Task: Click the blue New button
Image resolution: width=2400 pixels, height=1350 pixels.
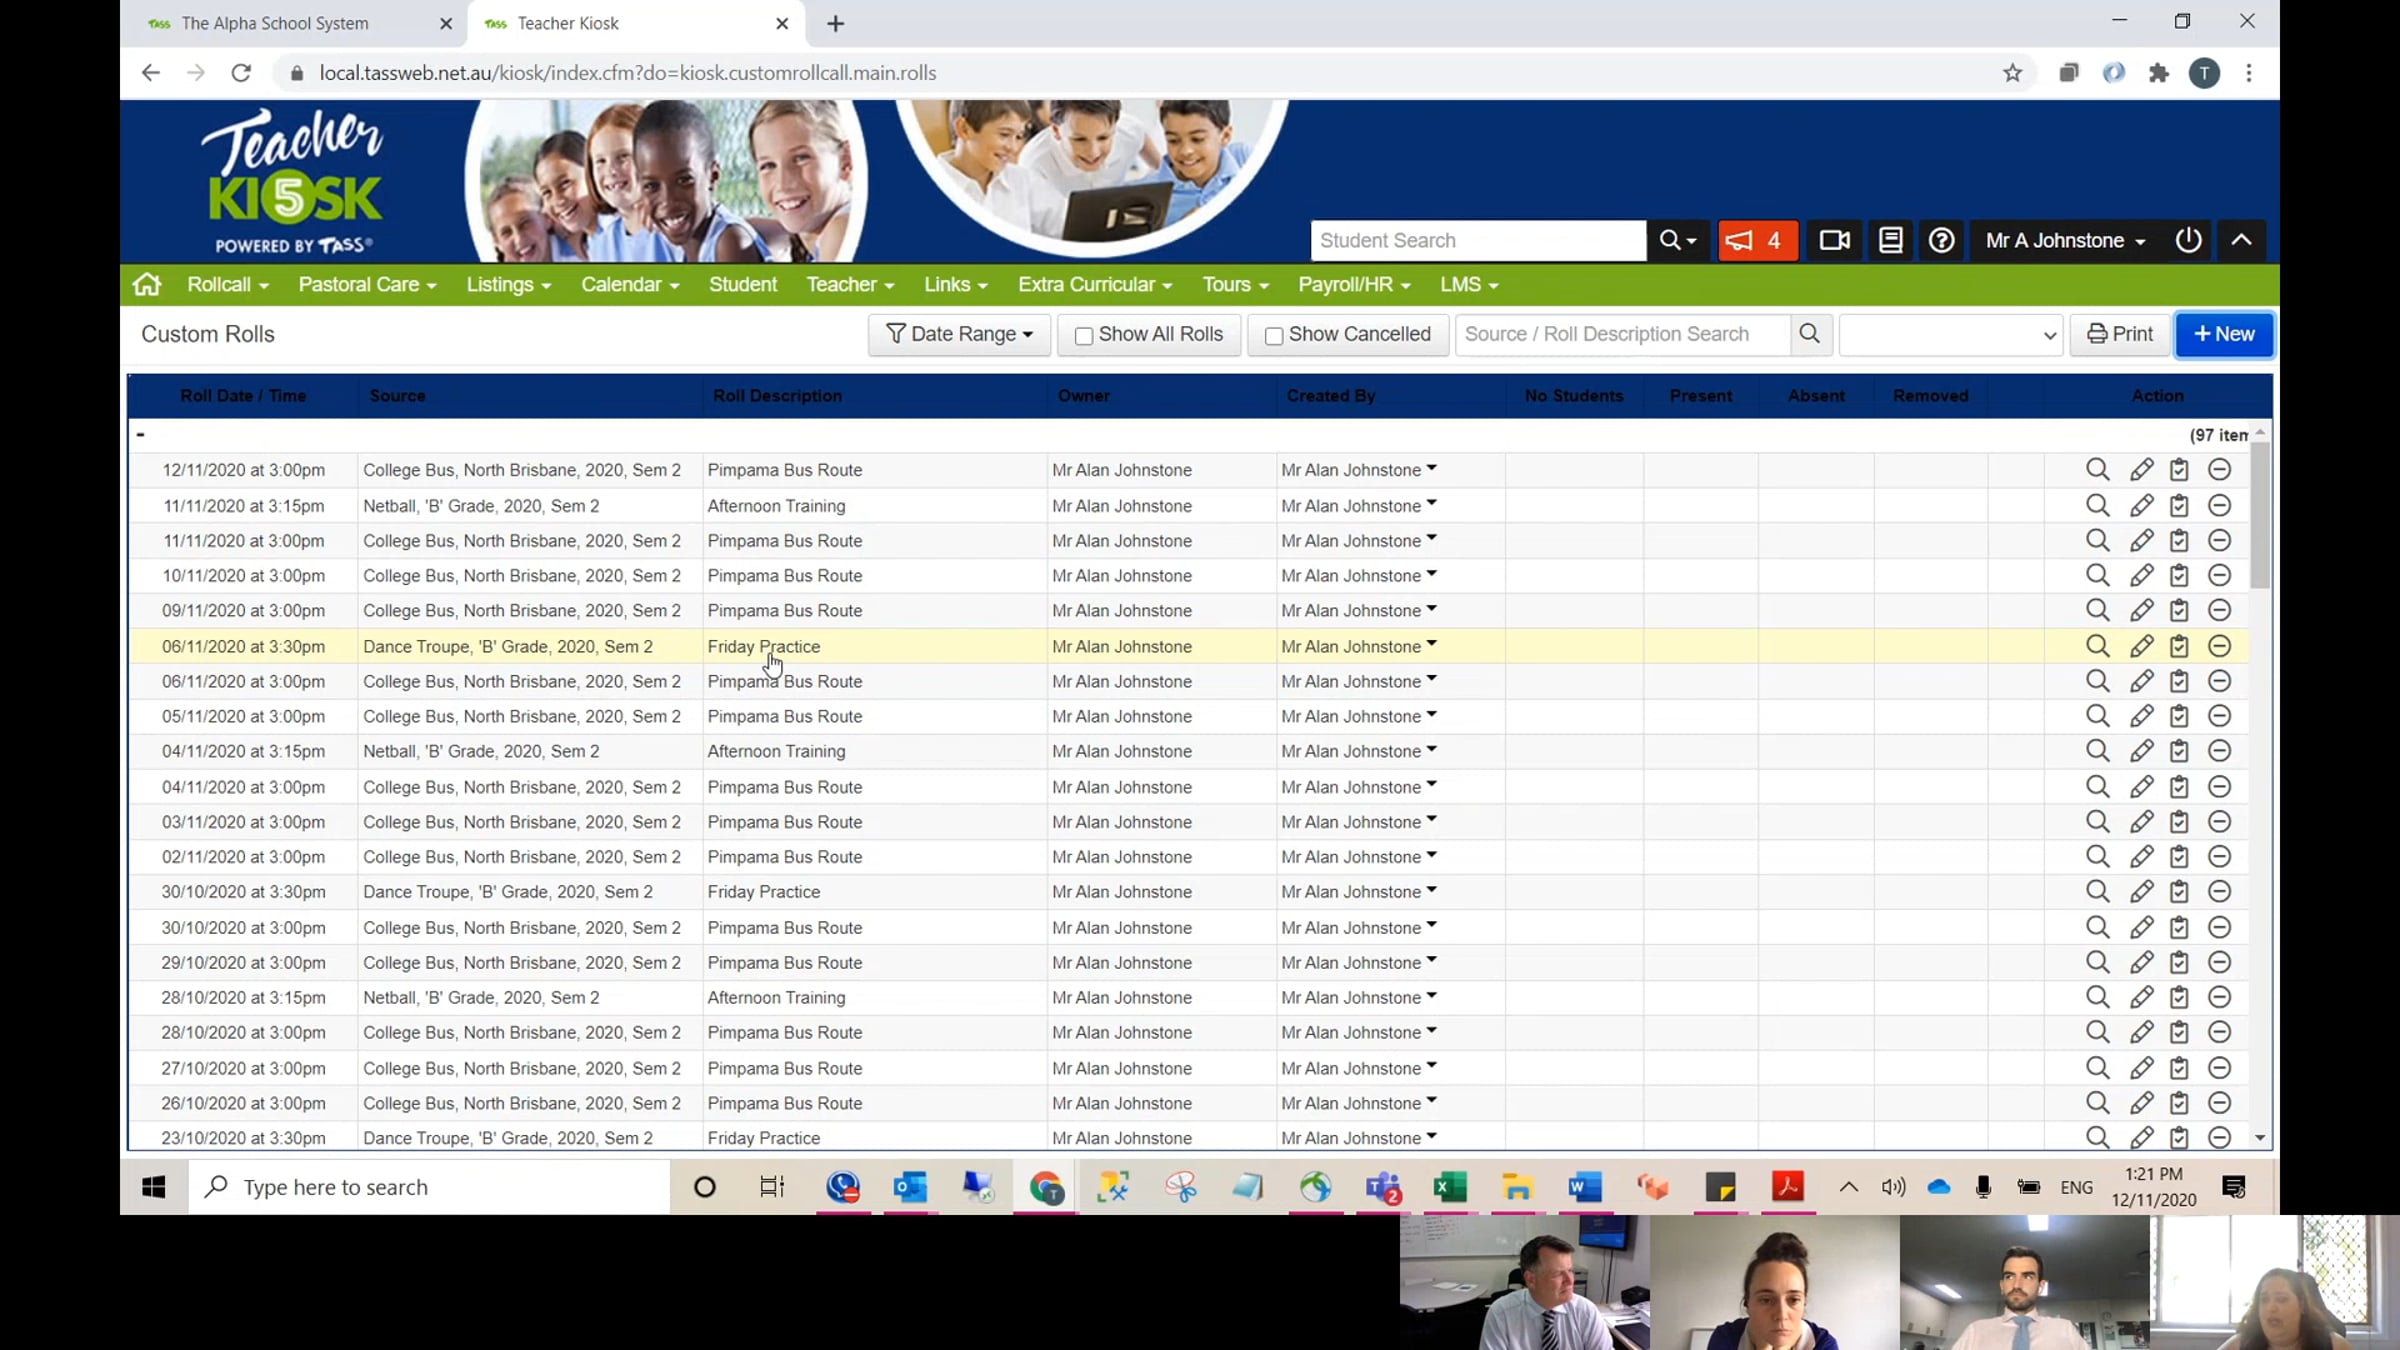Action: pos(2223,335)
